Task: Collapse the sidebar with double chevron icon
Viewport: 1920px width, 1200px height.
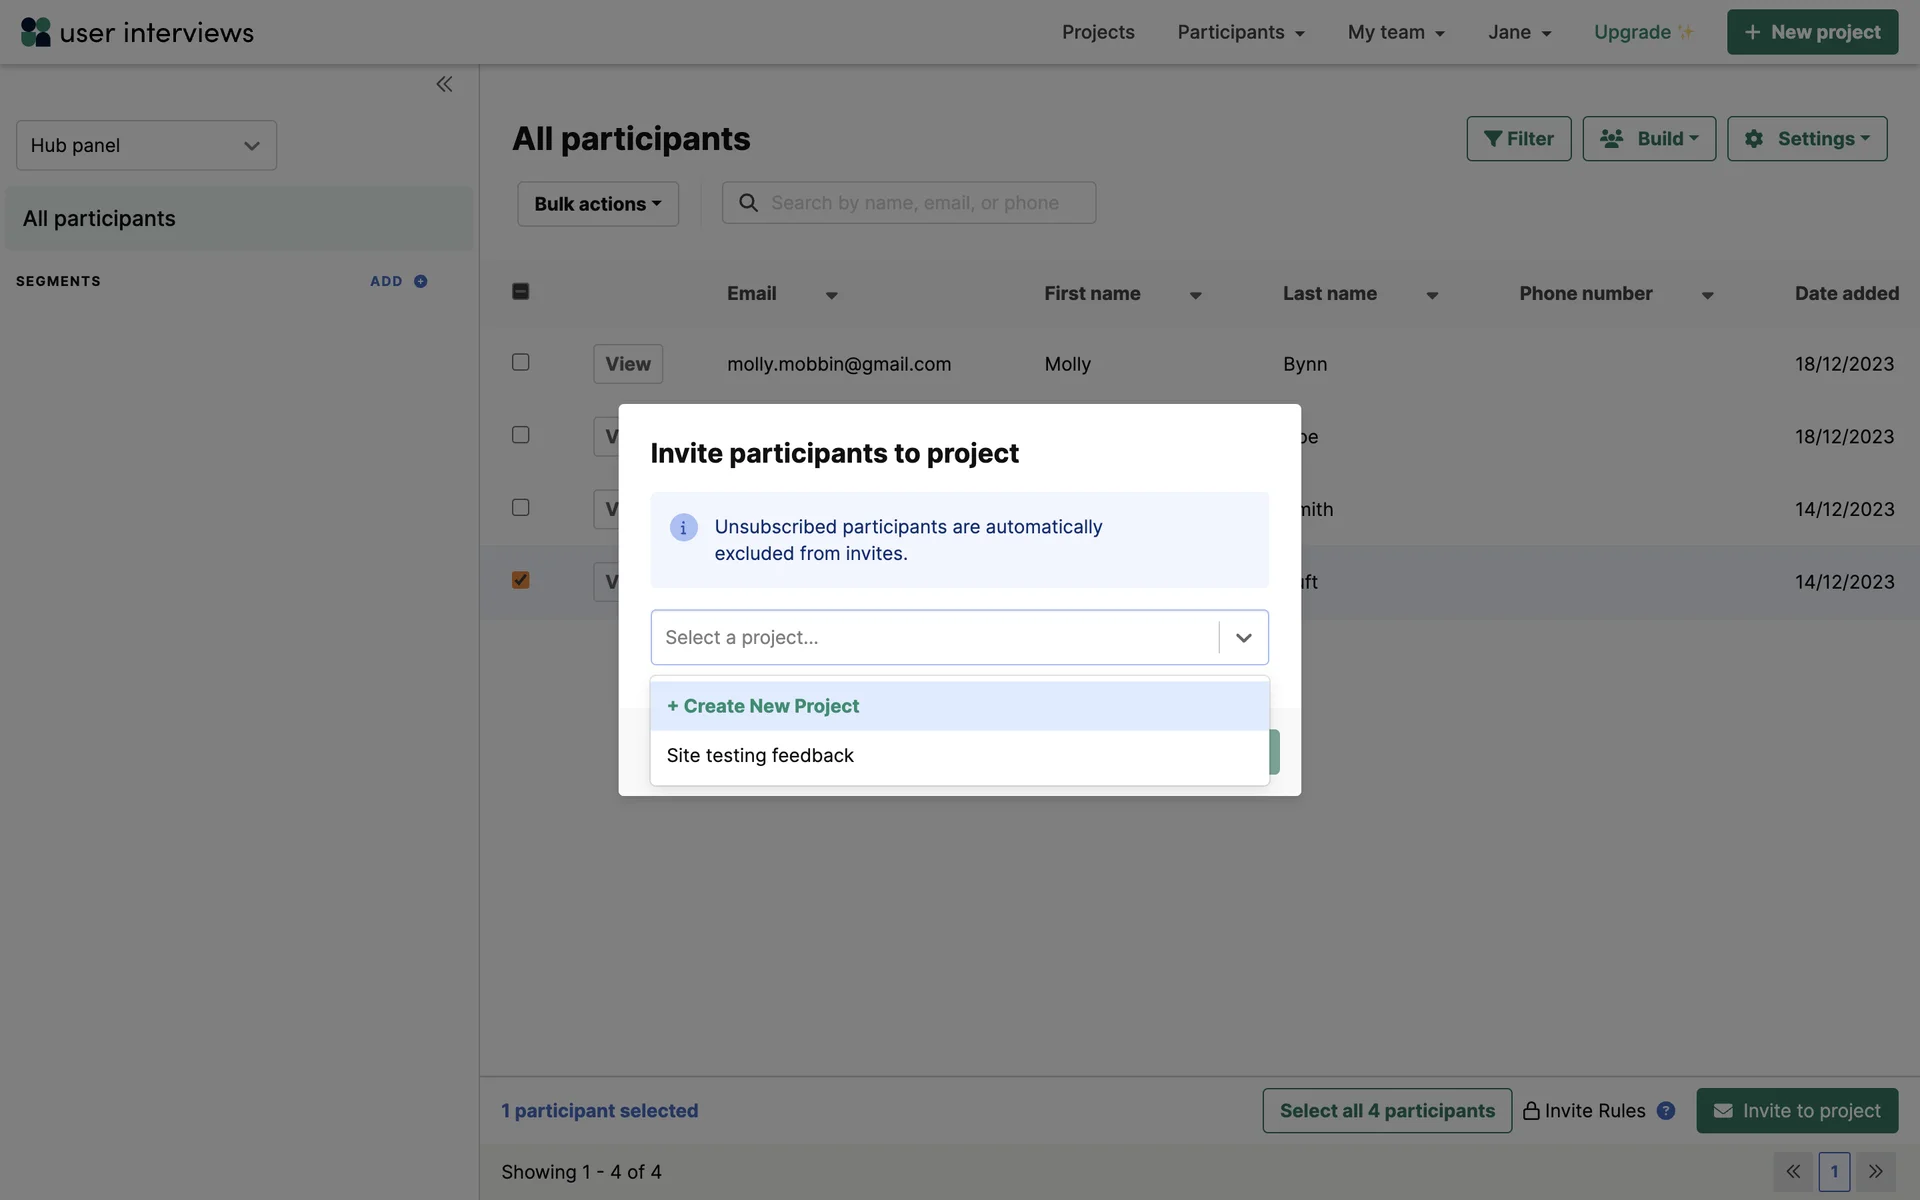Action: pyautogui.click(x=444, y=84)
